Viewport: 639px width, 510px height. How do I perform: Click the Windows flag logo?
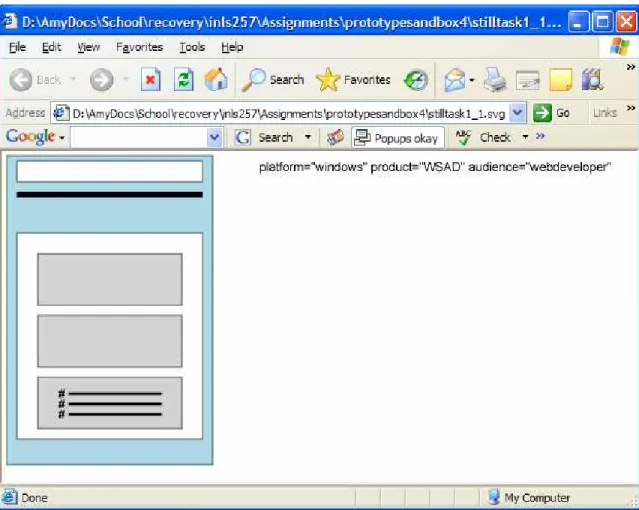point(619,46)
